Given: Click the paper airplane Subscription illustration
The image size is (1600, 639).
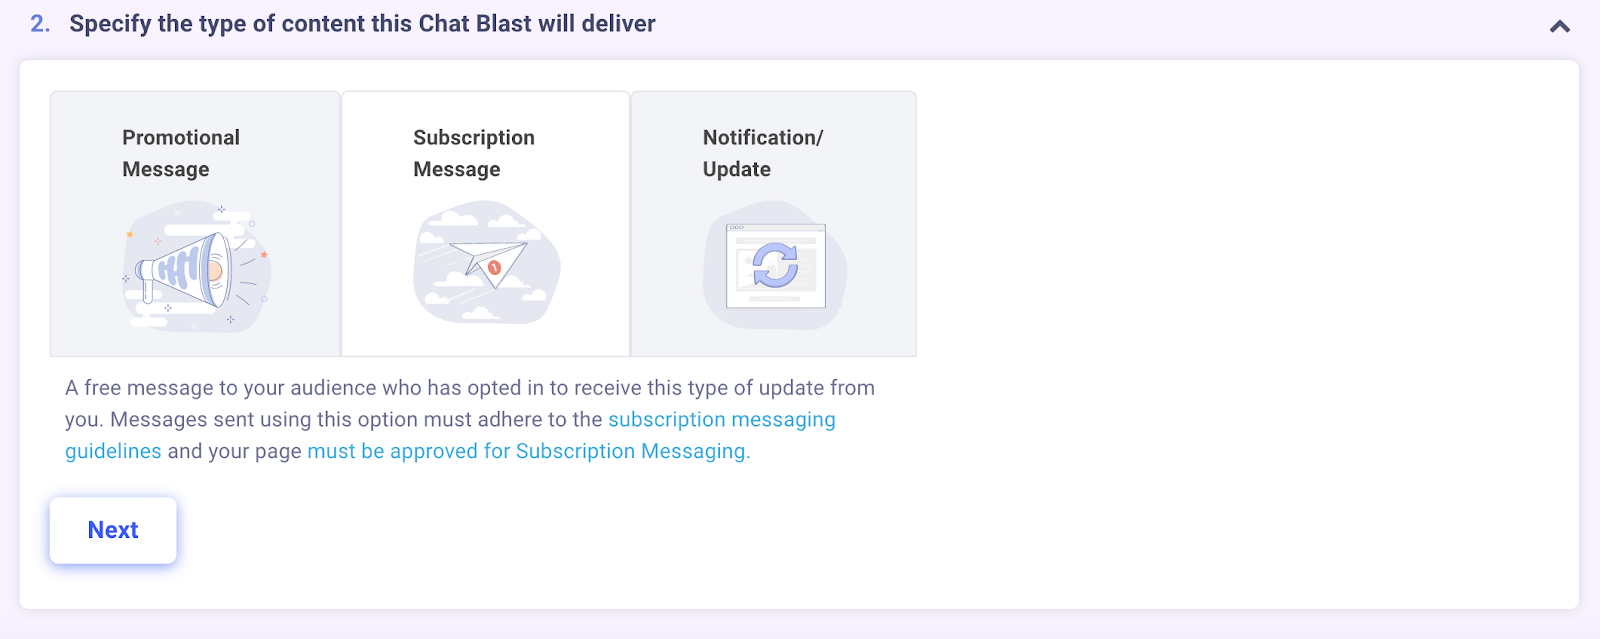Looking at the screenshot, I should [487, 263].
